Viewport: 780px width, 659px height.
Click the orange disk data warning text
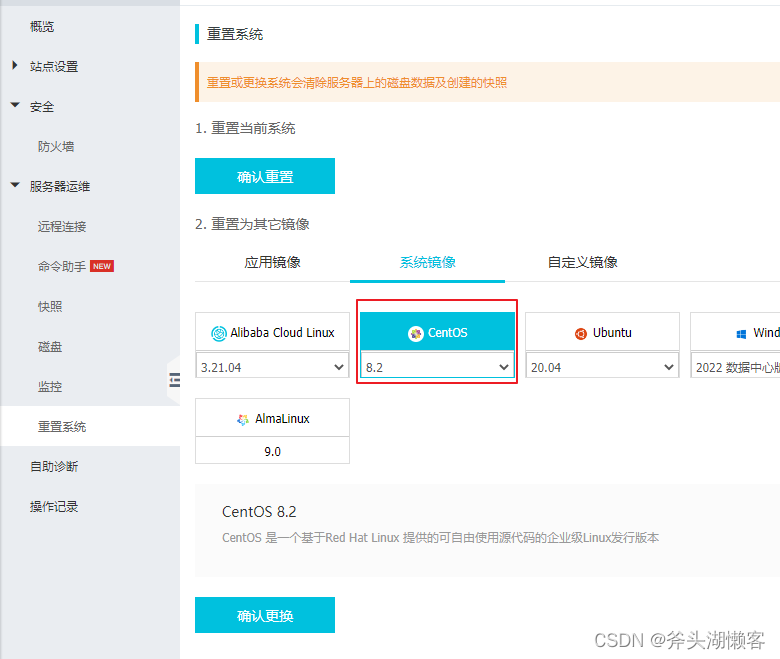(357, 83)
